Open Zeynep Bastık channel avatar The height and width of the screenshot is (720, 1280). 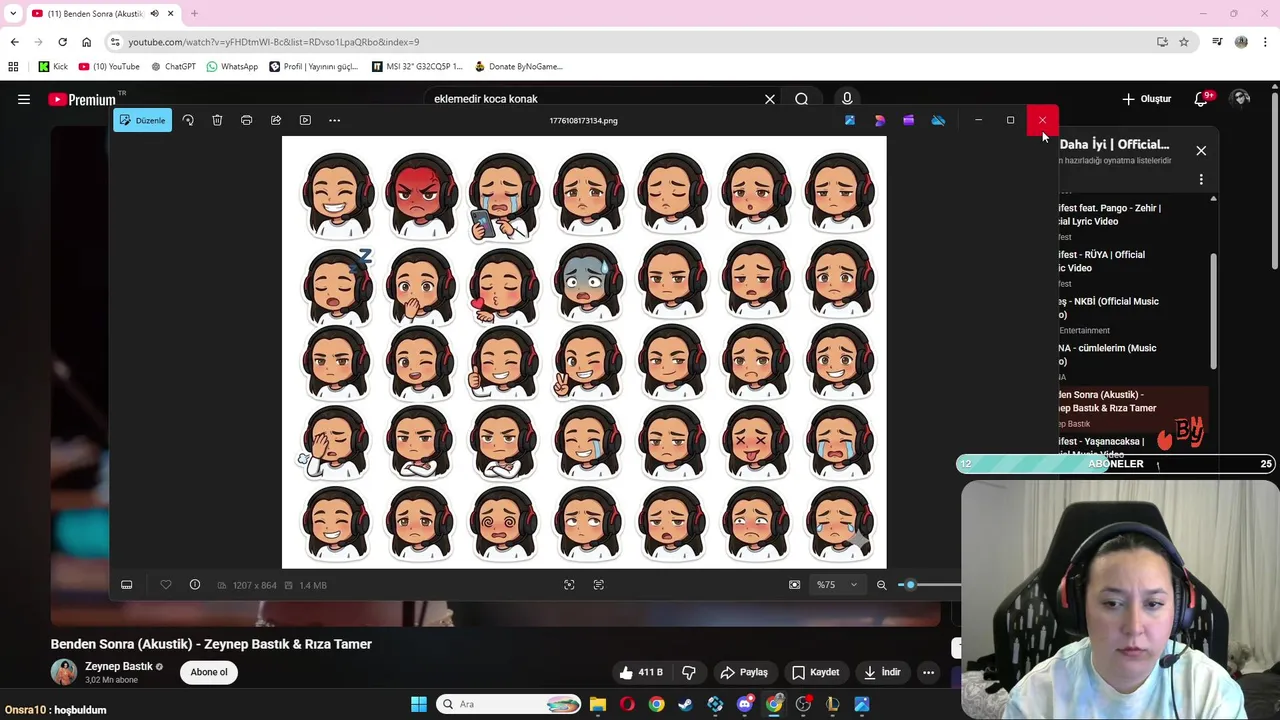[x=64, y=672]
